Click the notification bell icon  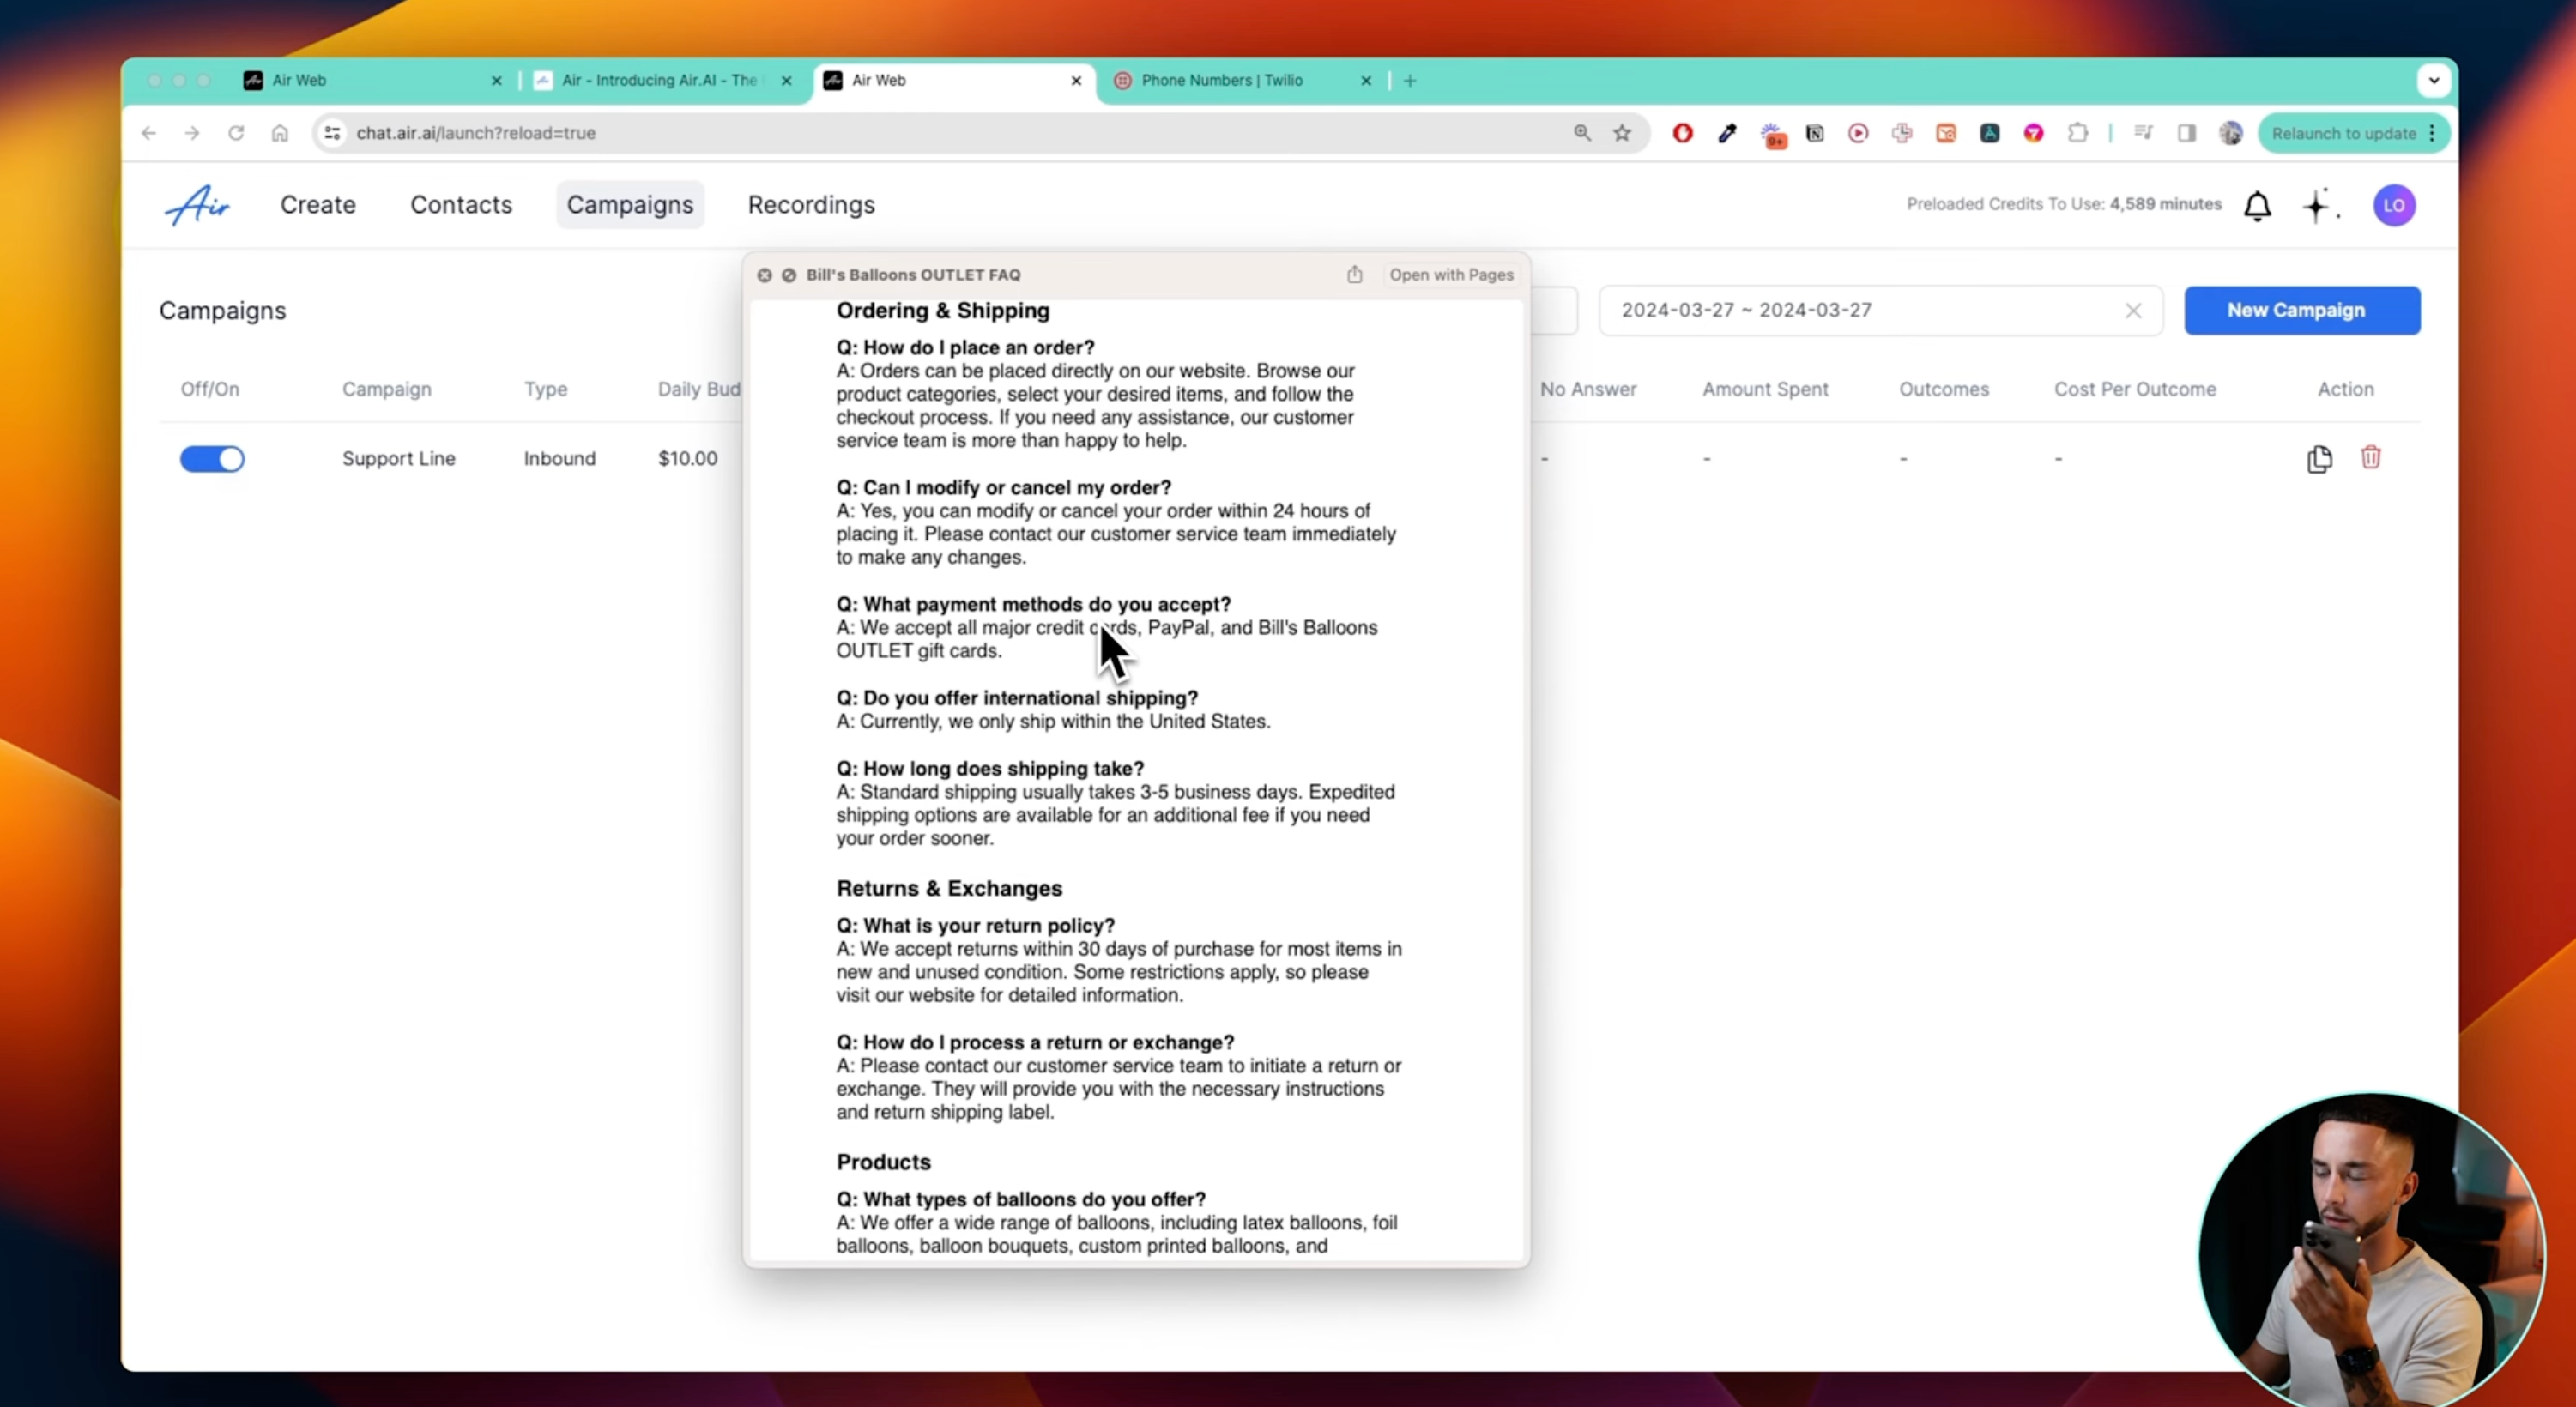pos(2258,204)
